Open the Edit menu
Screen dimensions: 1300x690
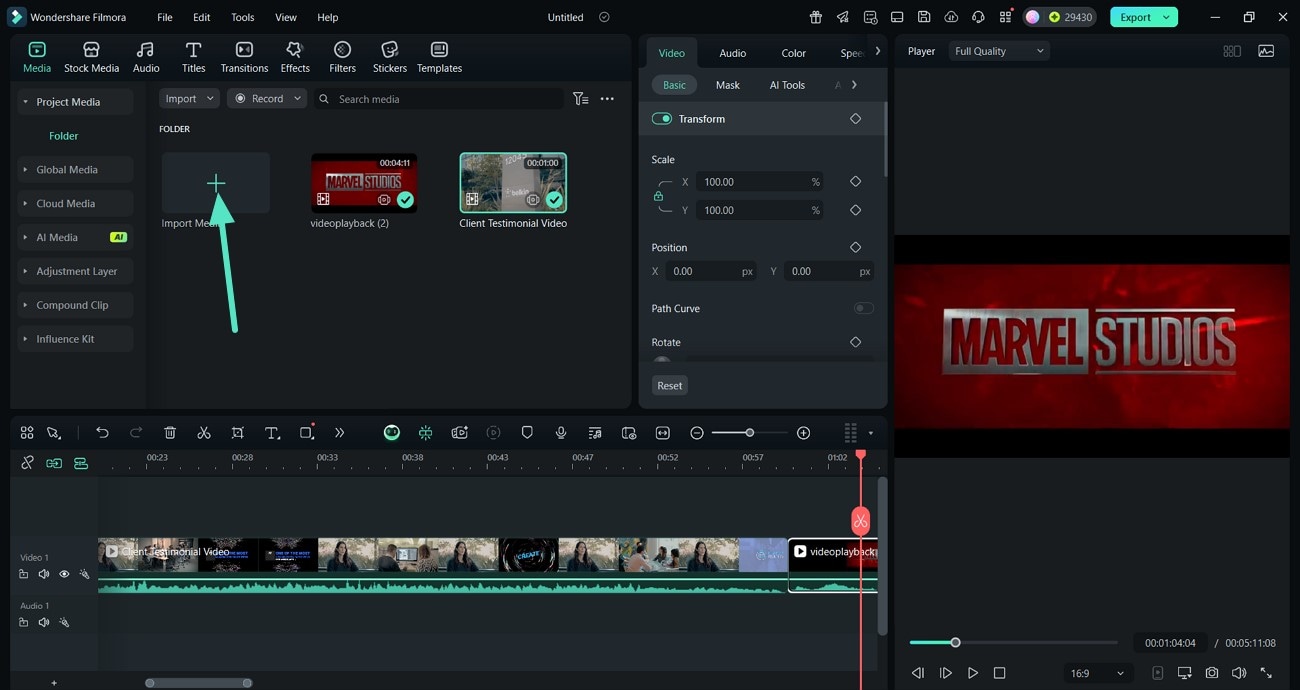point(202,17)
